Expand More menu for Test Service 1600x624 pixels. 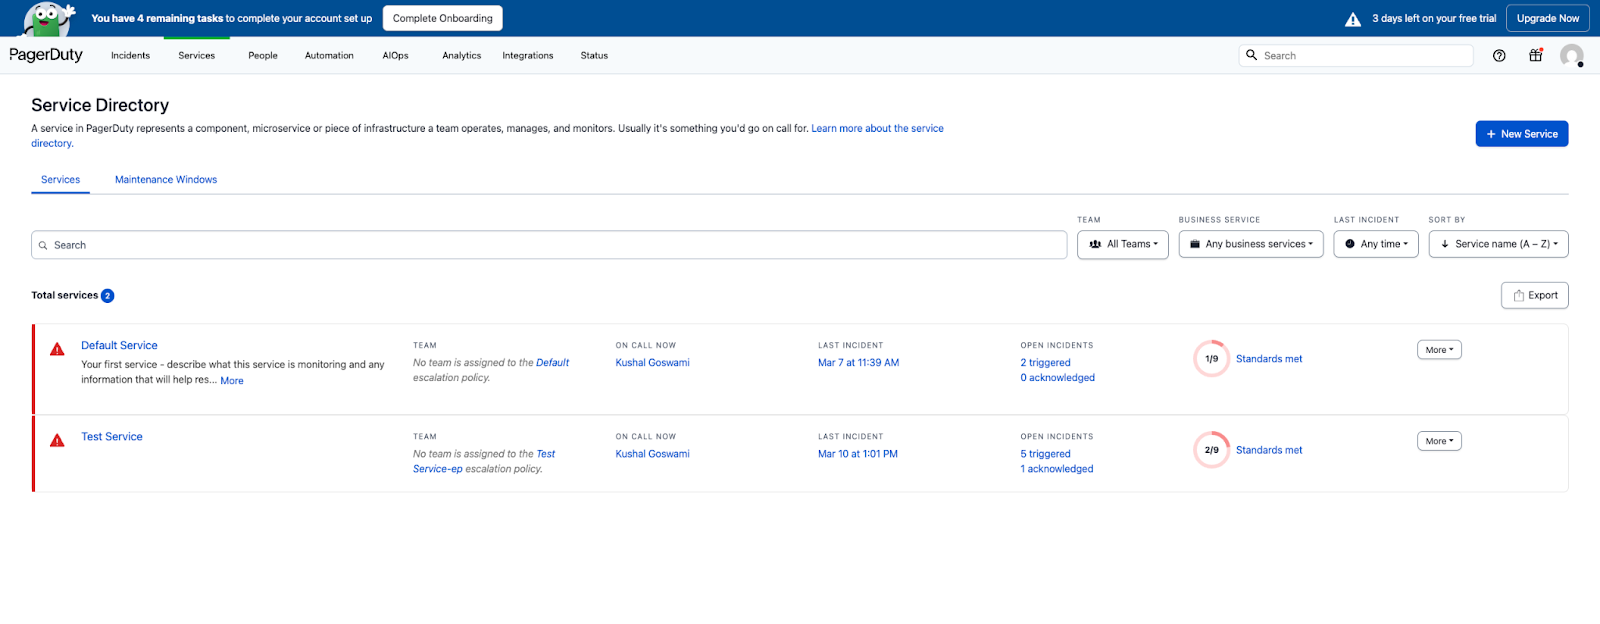tap(1439, 441)
